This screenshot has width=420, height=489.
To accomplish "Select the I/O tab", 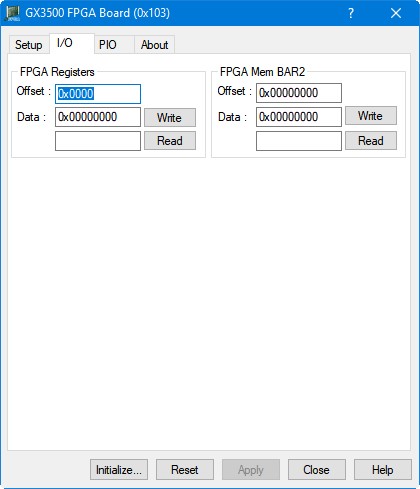I will 72,43.
